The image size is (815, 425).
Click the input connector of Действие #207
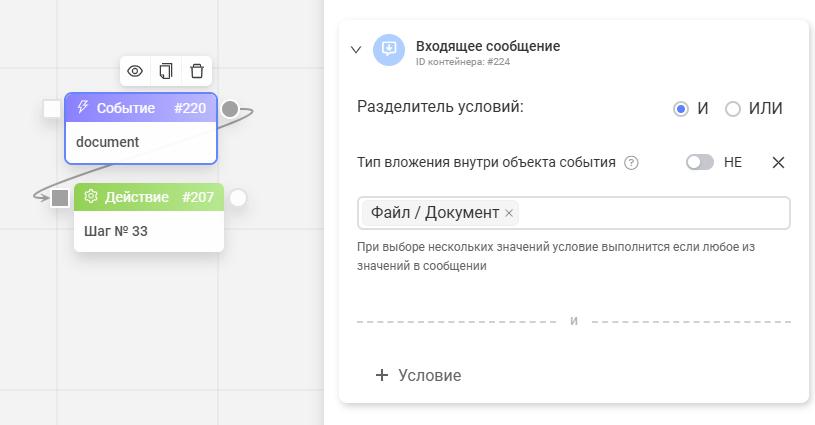[x=60, y=198]
